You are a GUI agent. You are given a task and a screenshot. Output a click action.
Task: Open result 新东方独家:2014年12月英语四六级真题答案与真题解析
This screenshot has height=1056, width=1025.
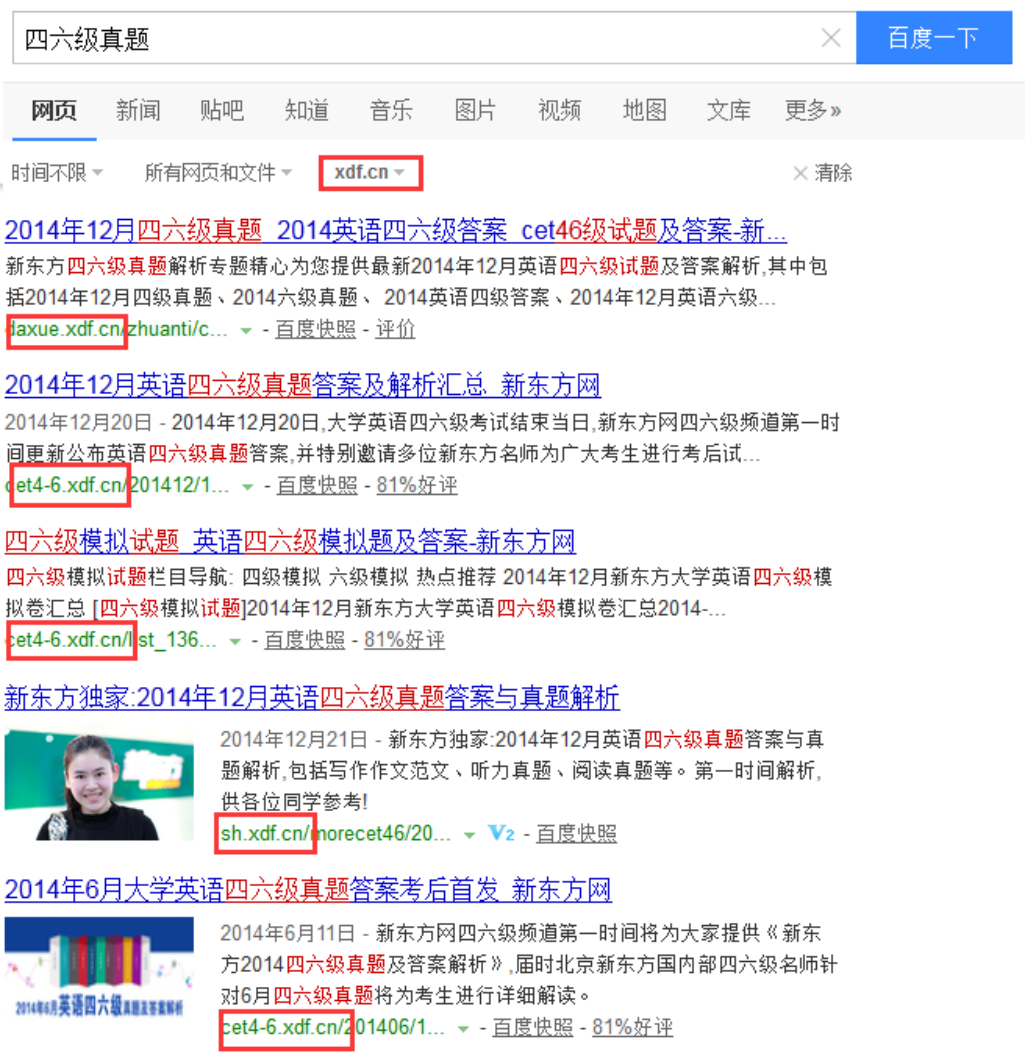312,697
